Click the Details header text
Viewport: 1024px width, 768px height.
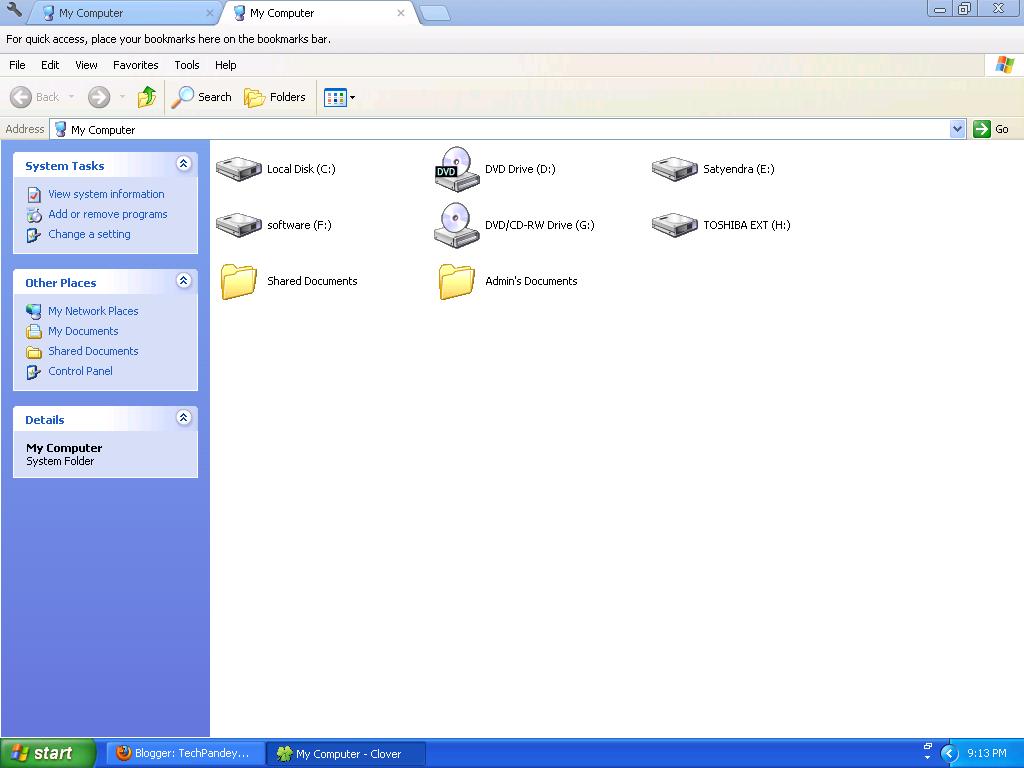44,420
